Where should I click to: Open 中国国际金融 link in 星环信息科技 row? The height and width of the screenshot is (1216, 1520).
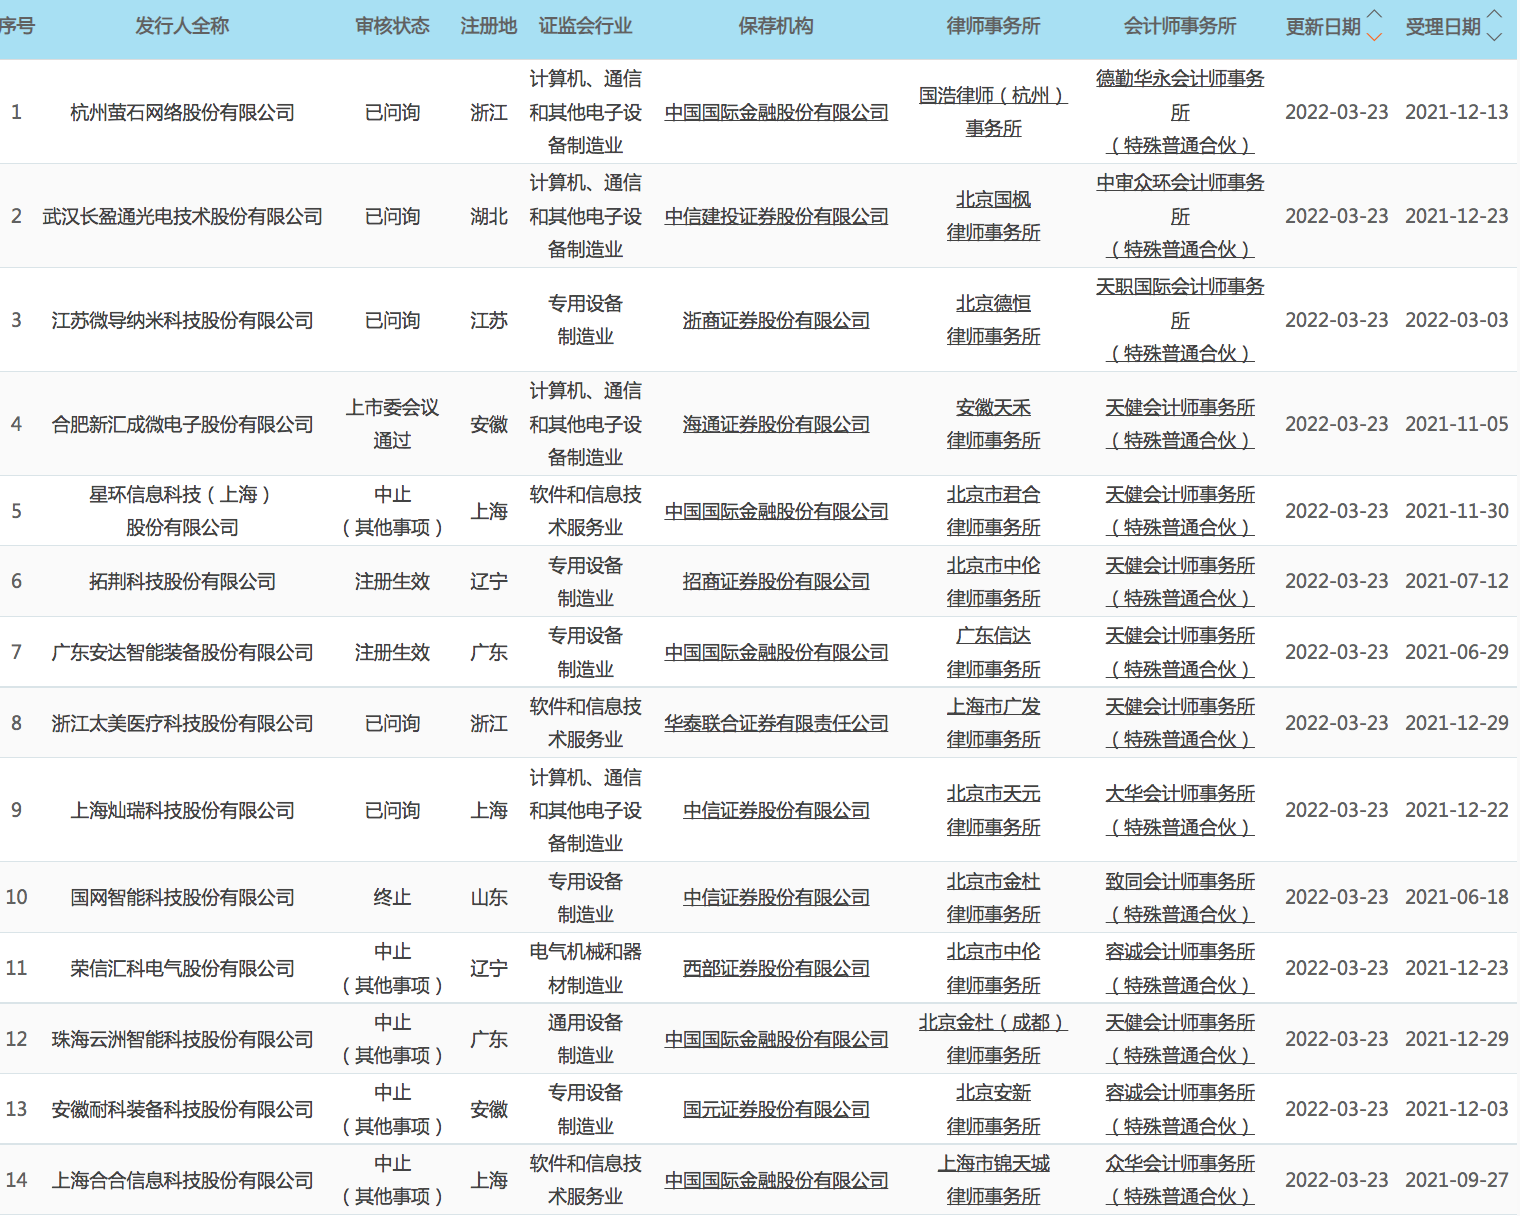coord(776,511)
